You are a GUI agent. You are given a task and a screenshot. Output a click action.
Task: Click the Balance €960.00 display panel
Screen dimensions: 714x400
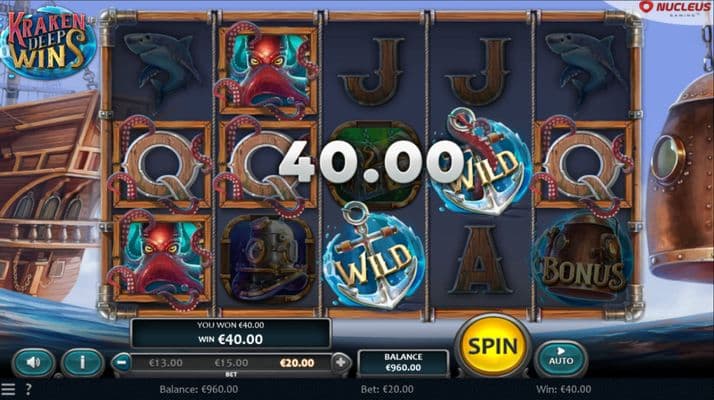(x=403, y=363)
